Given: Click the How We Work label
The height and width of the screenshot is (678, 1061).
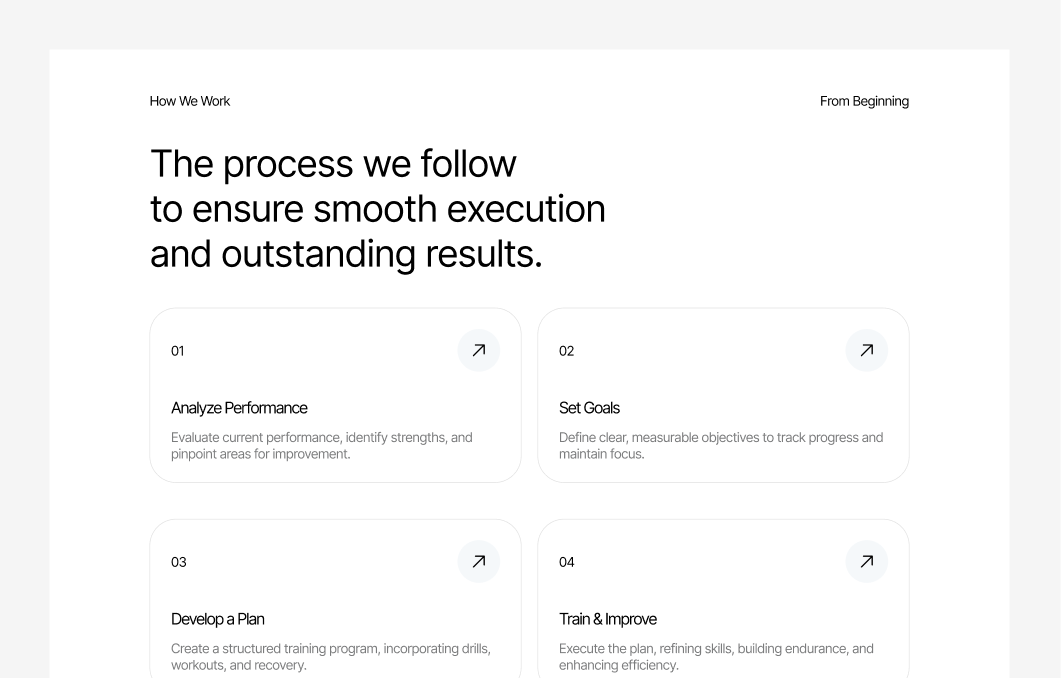Looking at the screenshot, I should click(x=190, y=101).
